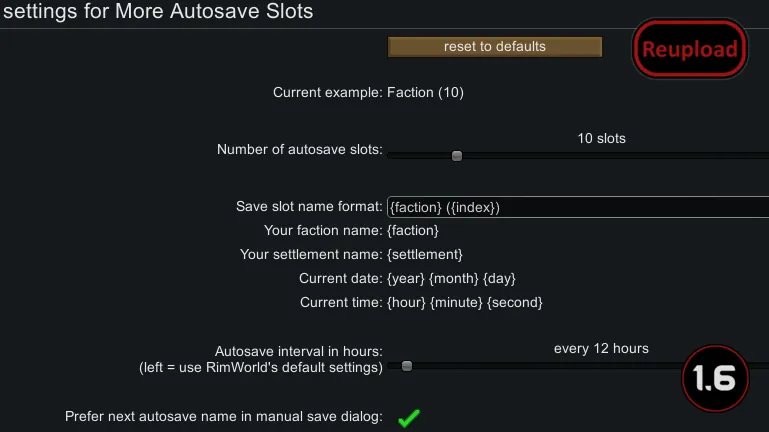
Task: Click the Prefer next autosave name label
Action: click(223, 416)
